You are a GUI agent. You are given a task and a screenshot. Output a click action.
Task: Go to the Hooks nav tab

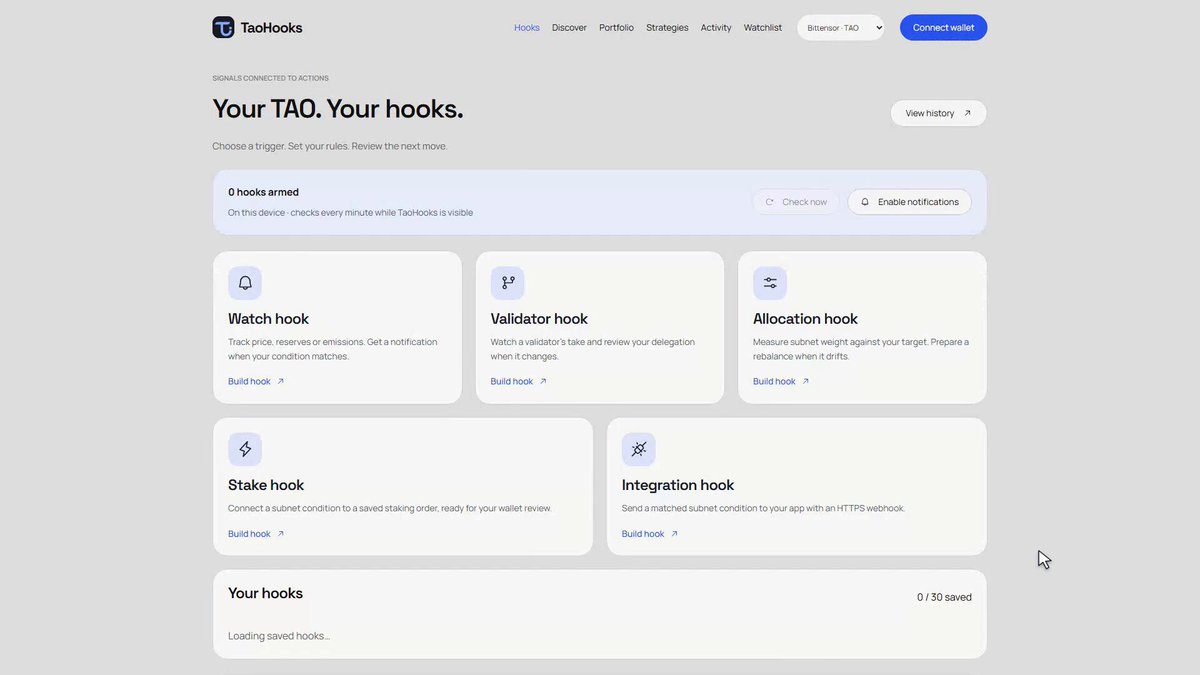527,28
